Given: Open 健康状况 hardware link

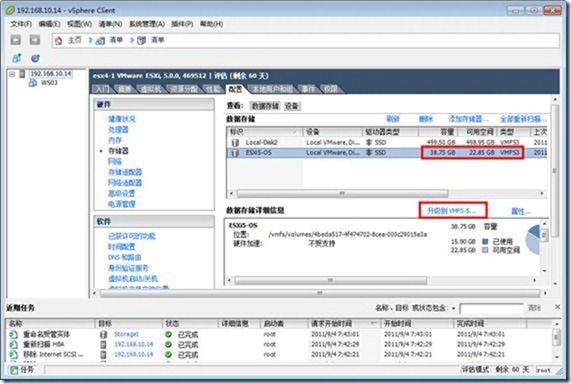Looking at the screenshot, I should click(122, 119).
